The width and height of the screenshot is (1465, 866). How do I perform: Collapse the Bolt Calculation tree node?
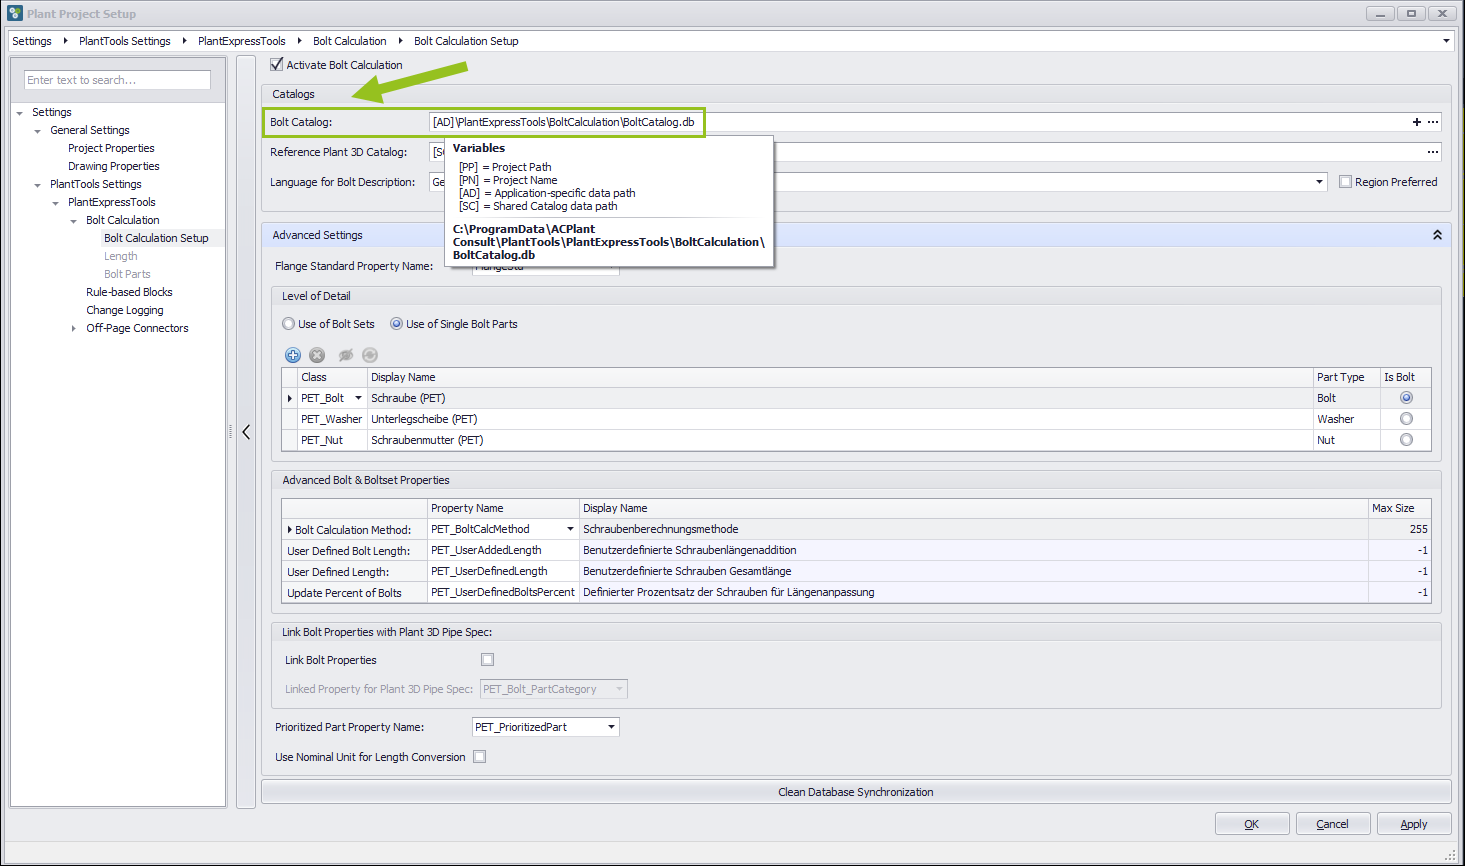74,221
